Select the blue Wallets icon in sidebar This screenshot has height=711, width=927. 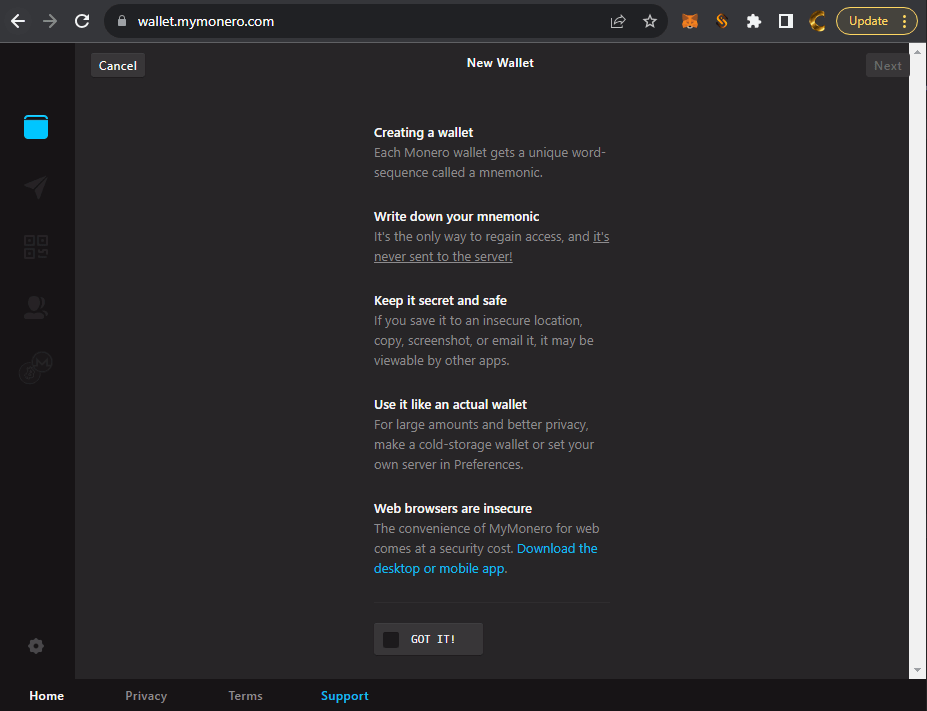point(36,127)
